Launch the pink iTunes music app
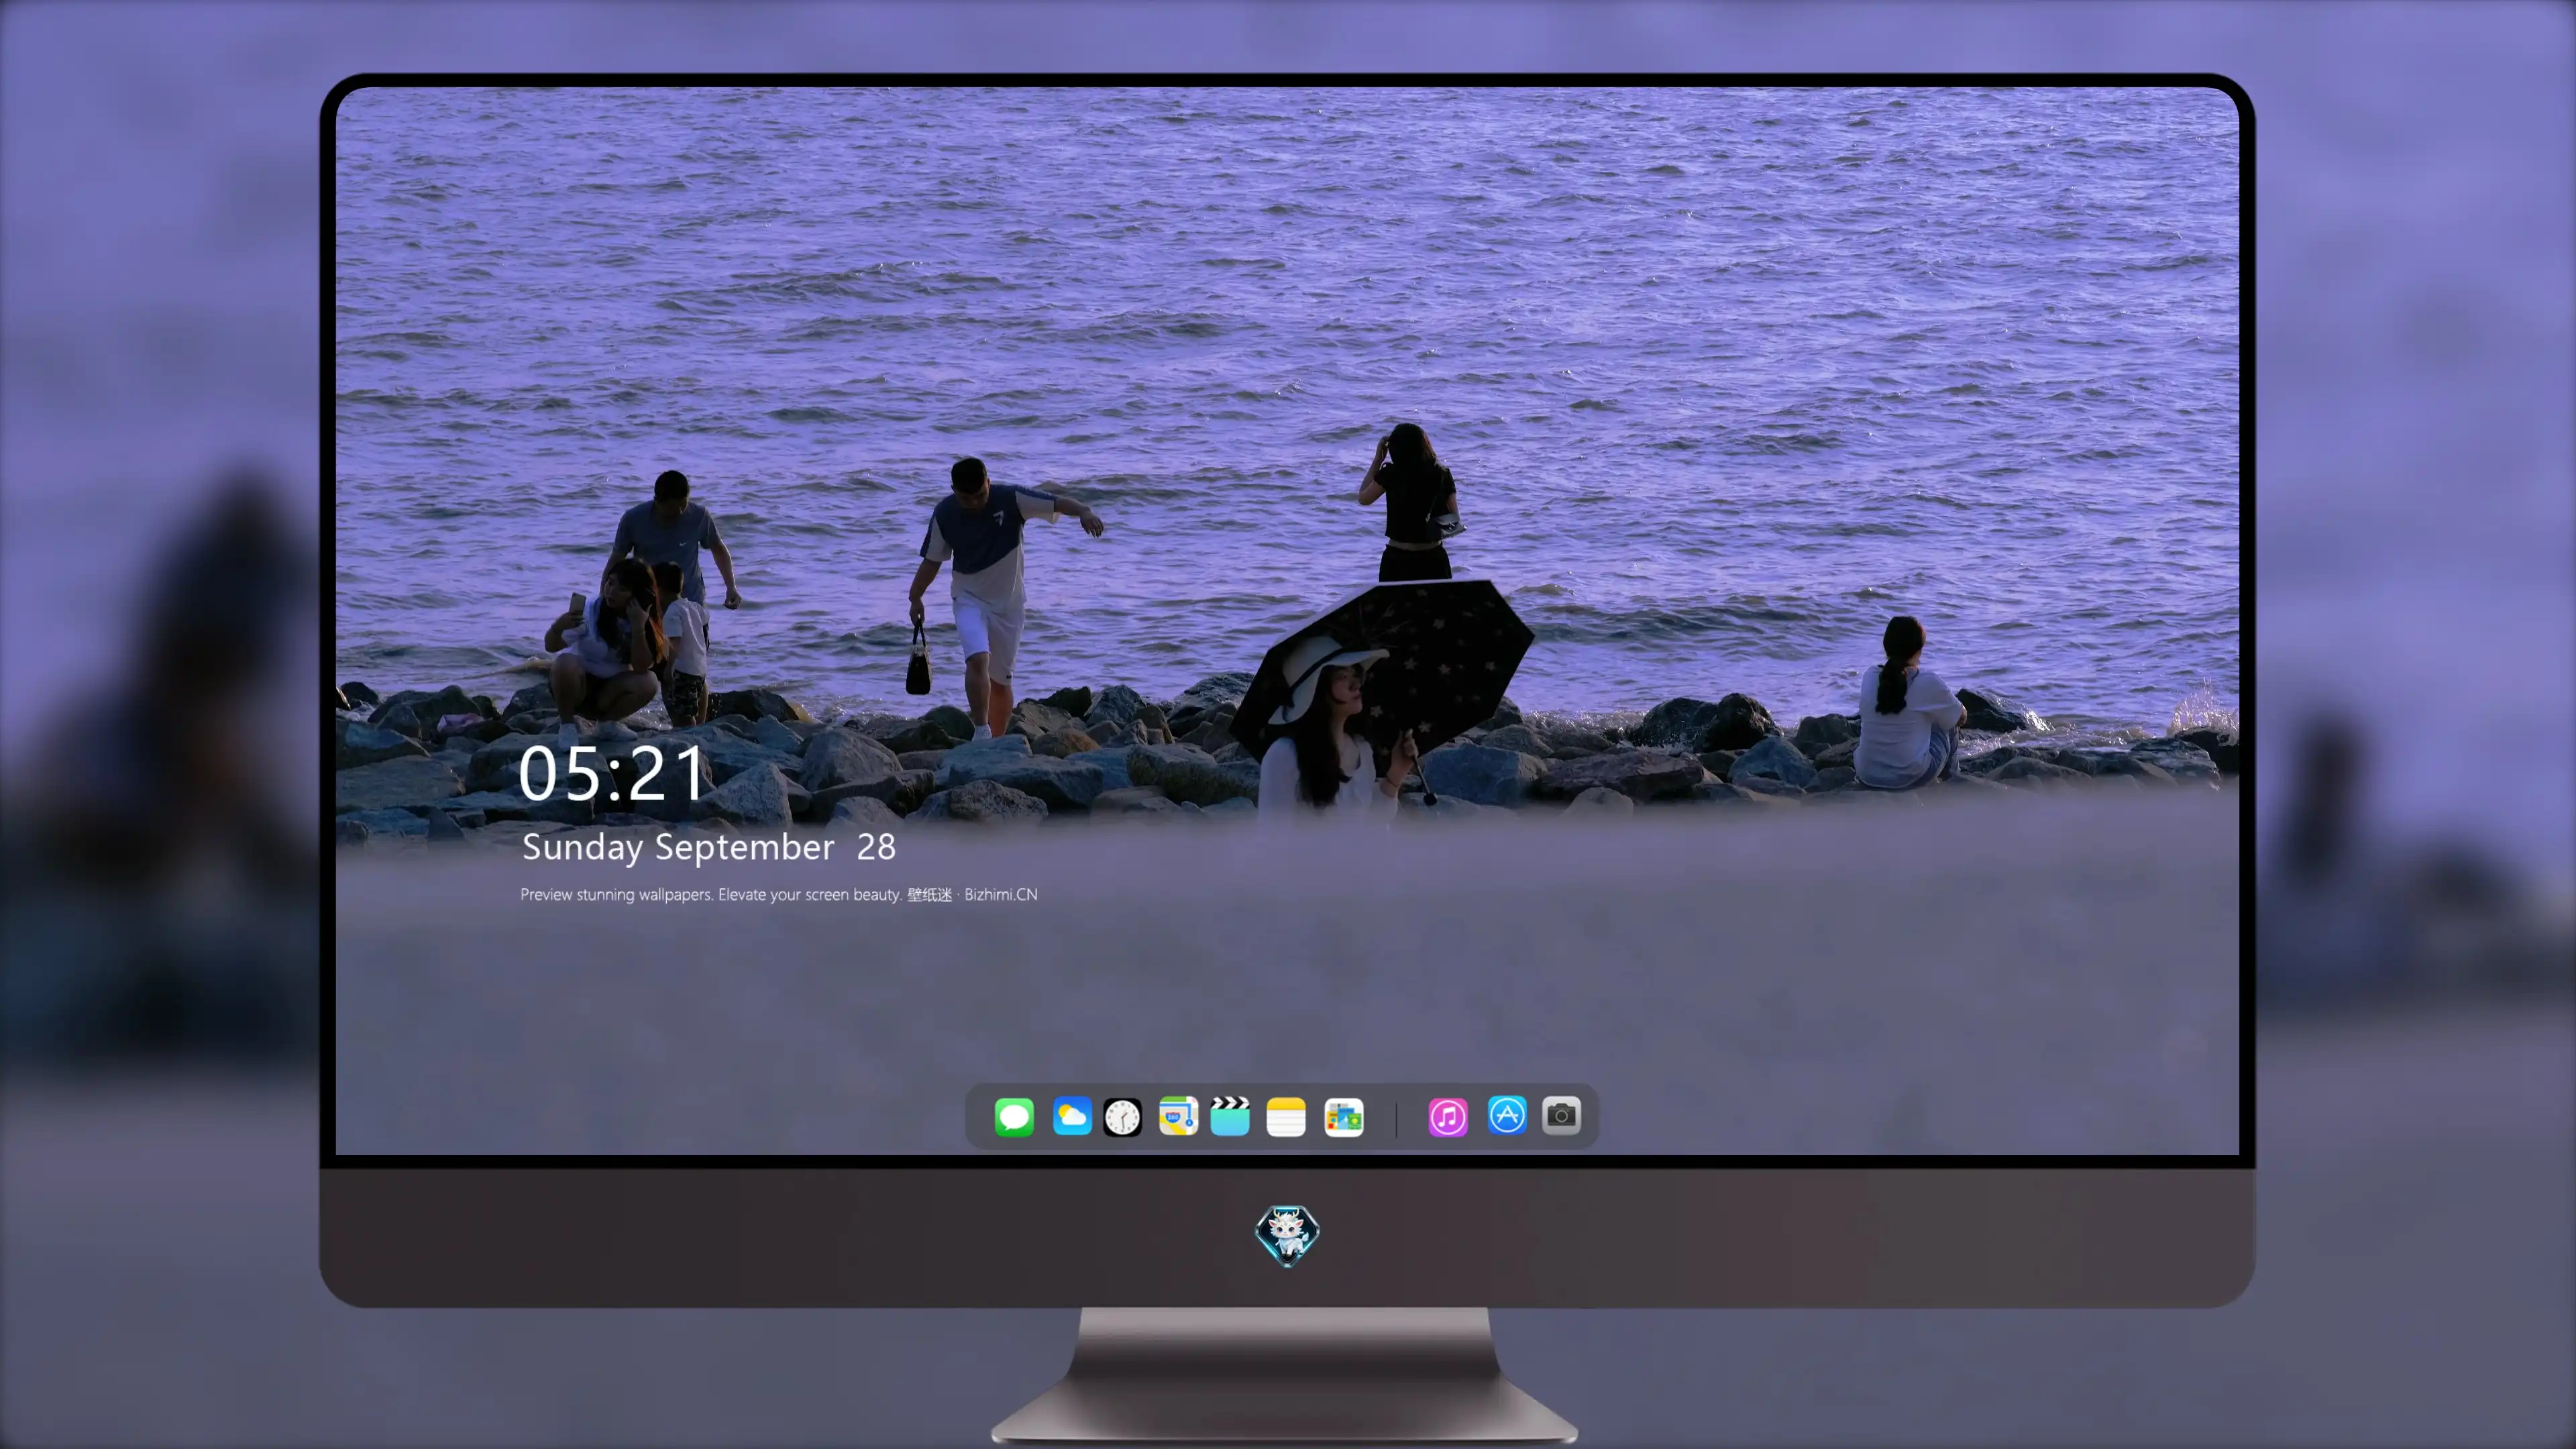Viewport: 2576px width, 1449px height. (x=1448, y=1117)
